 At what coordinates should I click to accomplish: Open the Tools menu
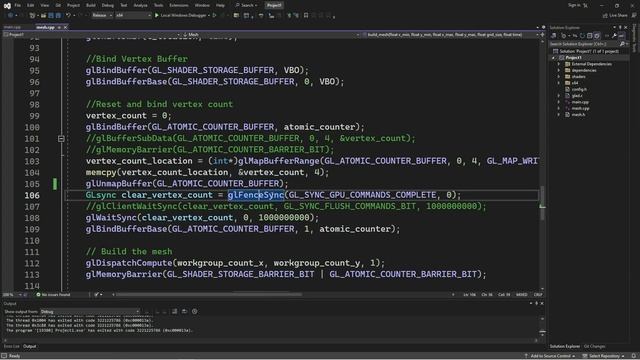click(158, 5)
